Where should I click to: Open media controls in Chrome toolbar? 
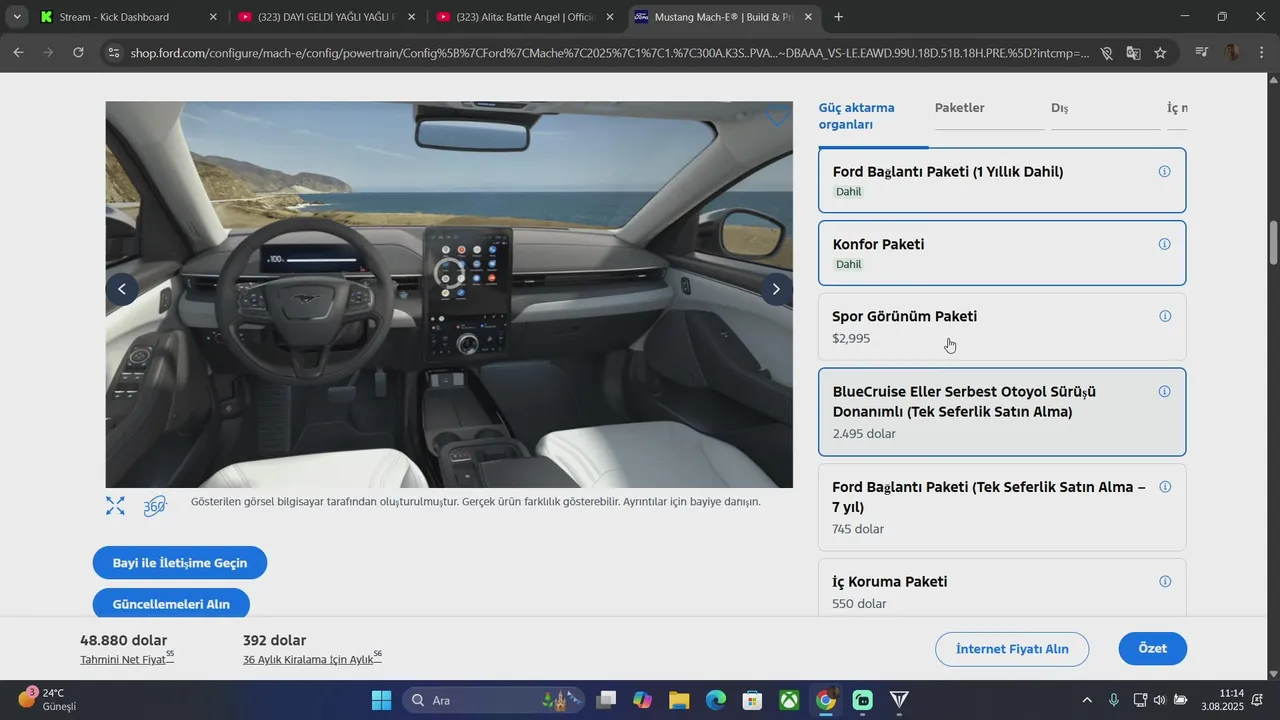coord(1202,52)
